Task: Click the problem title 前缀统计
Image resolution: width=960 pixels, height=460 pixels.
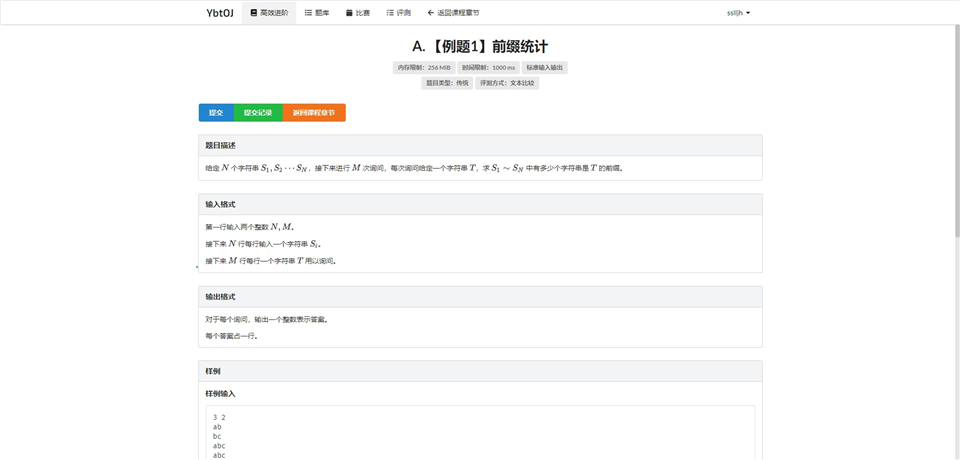Action: tap(480, 47)
